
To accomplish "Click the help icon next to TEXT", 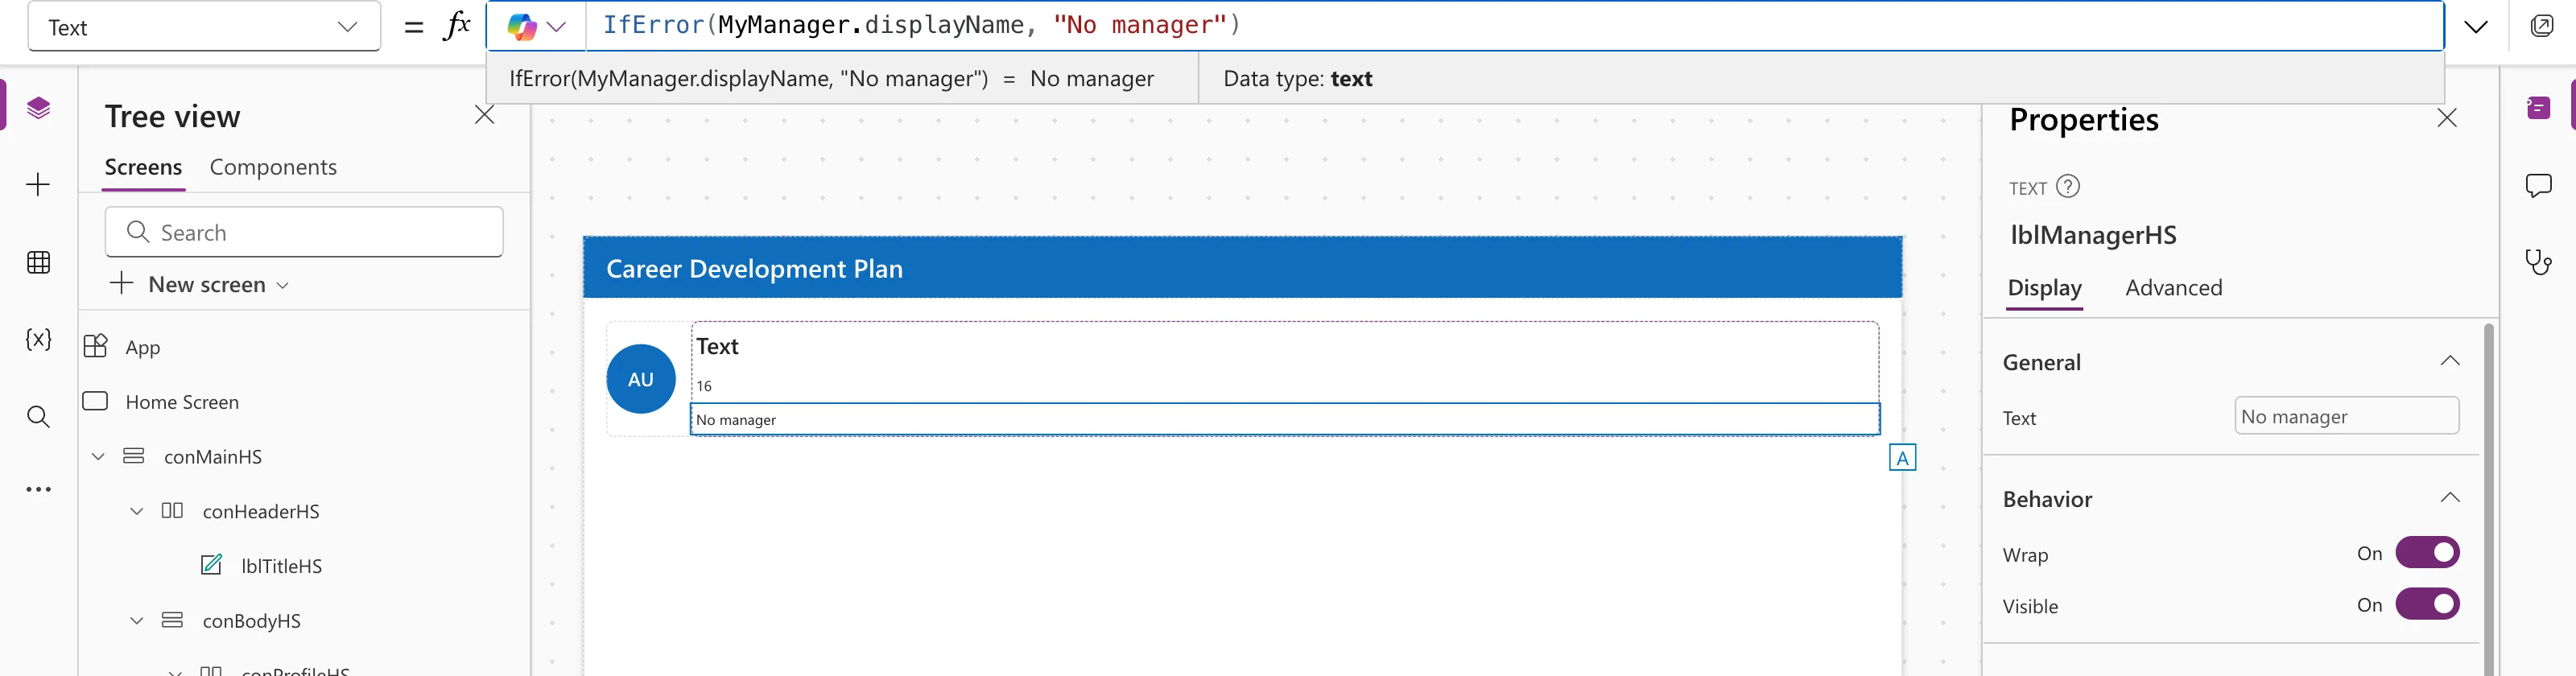I will (x=2068, y=186).
